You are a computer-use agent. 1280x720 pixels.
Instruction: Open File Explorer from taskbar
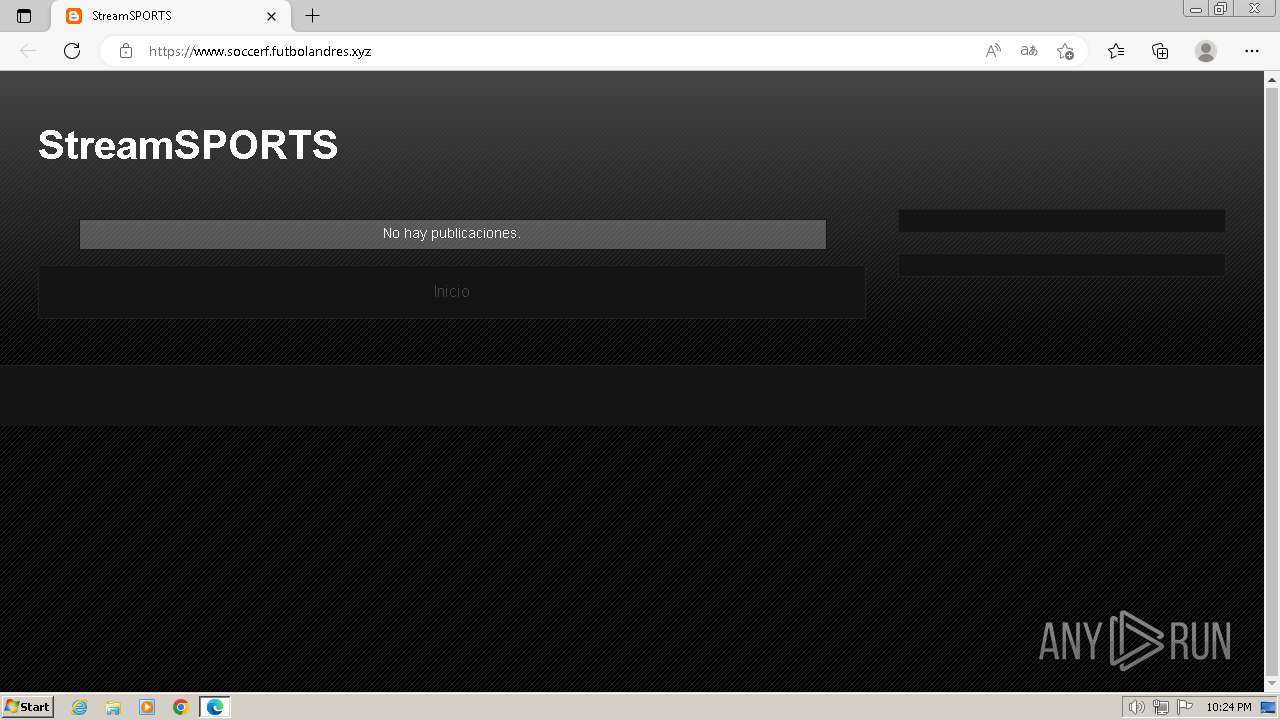(113, 707)
